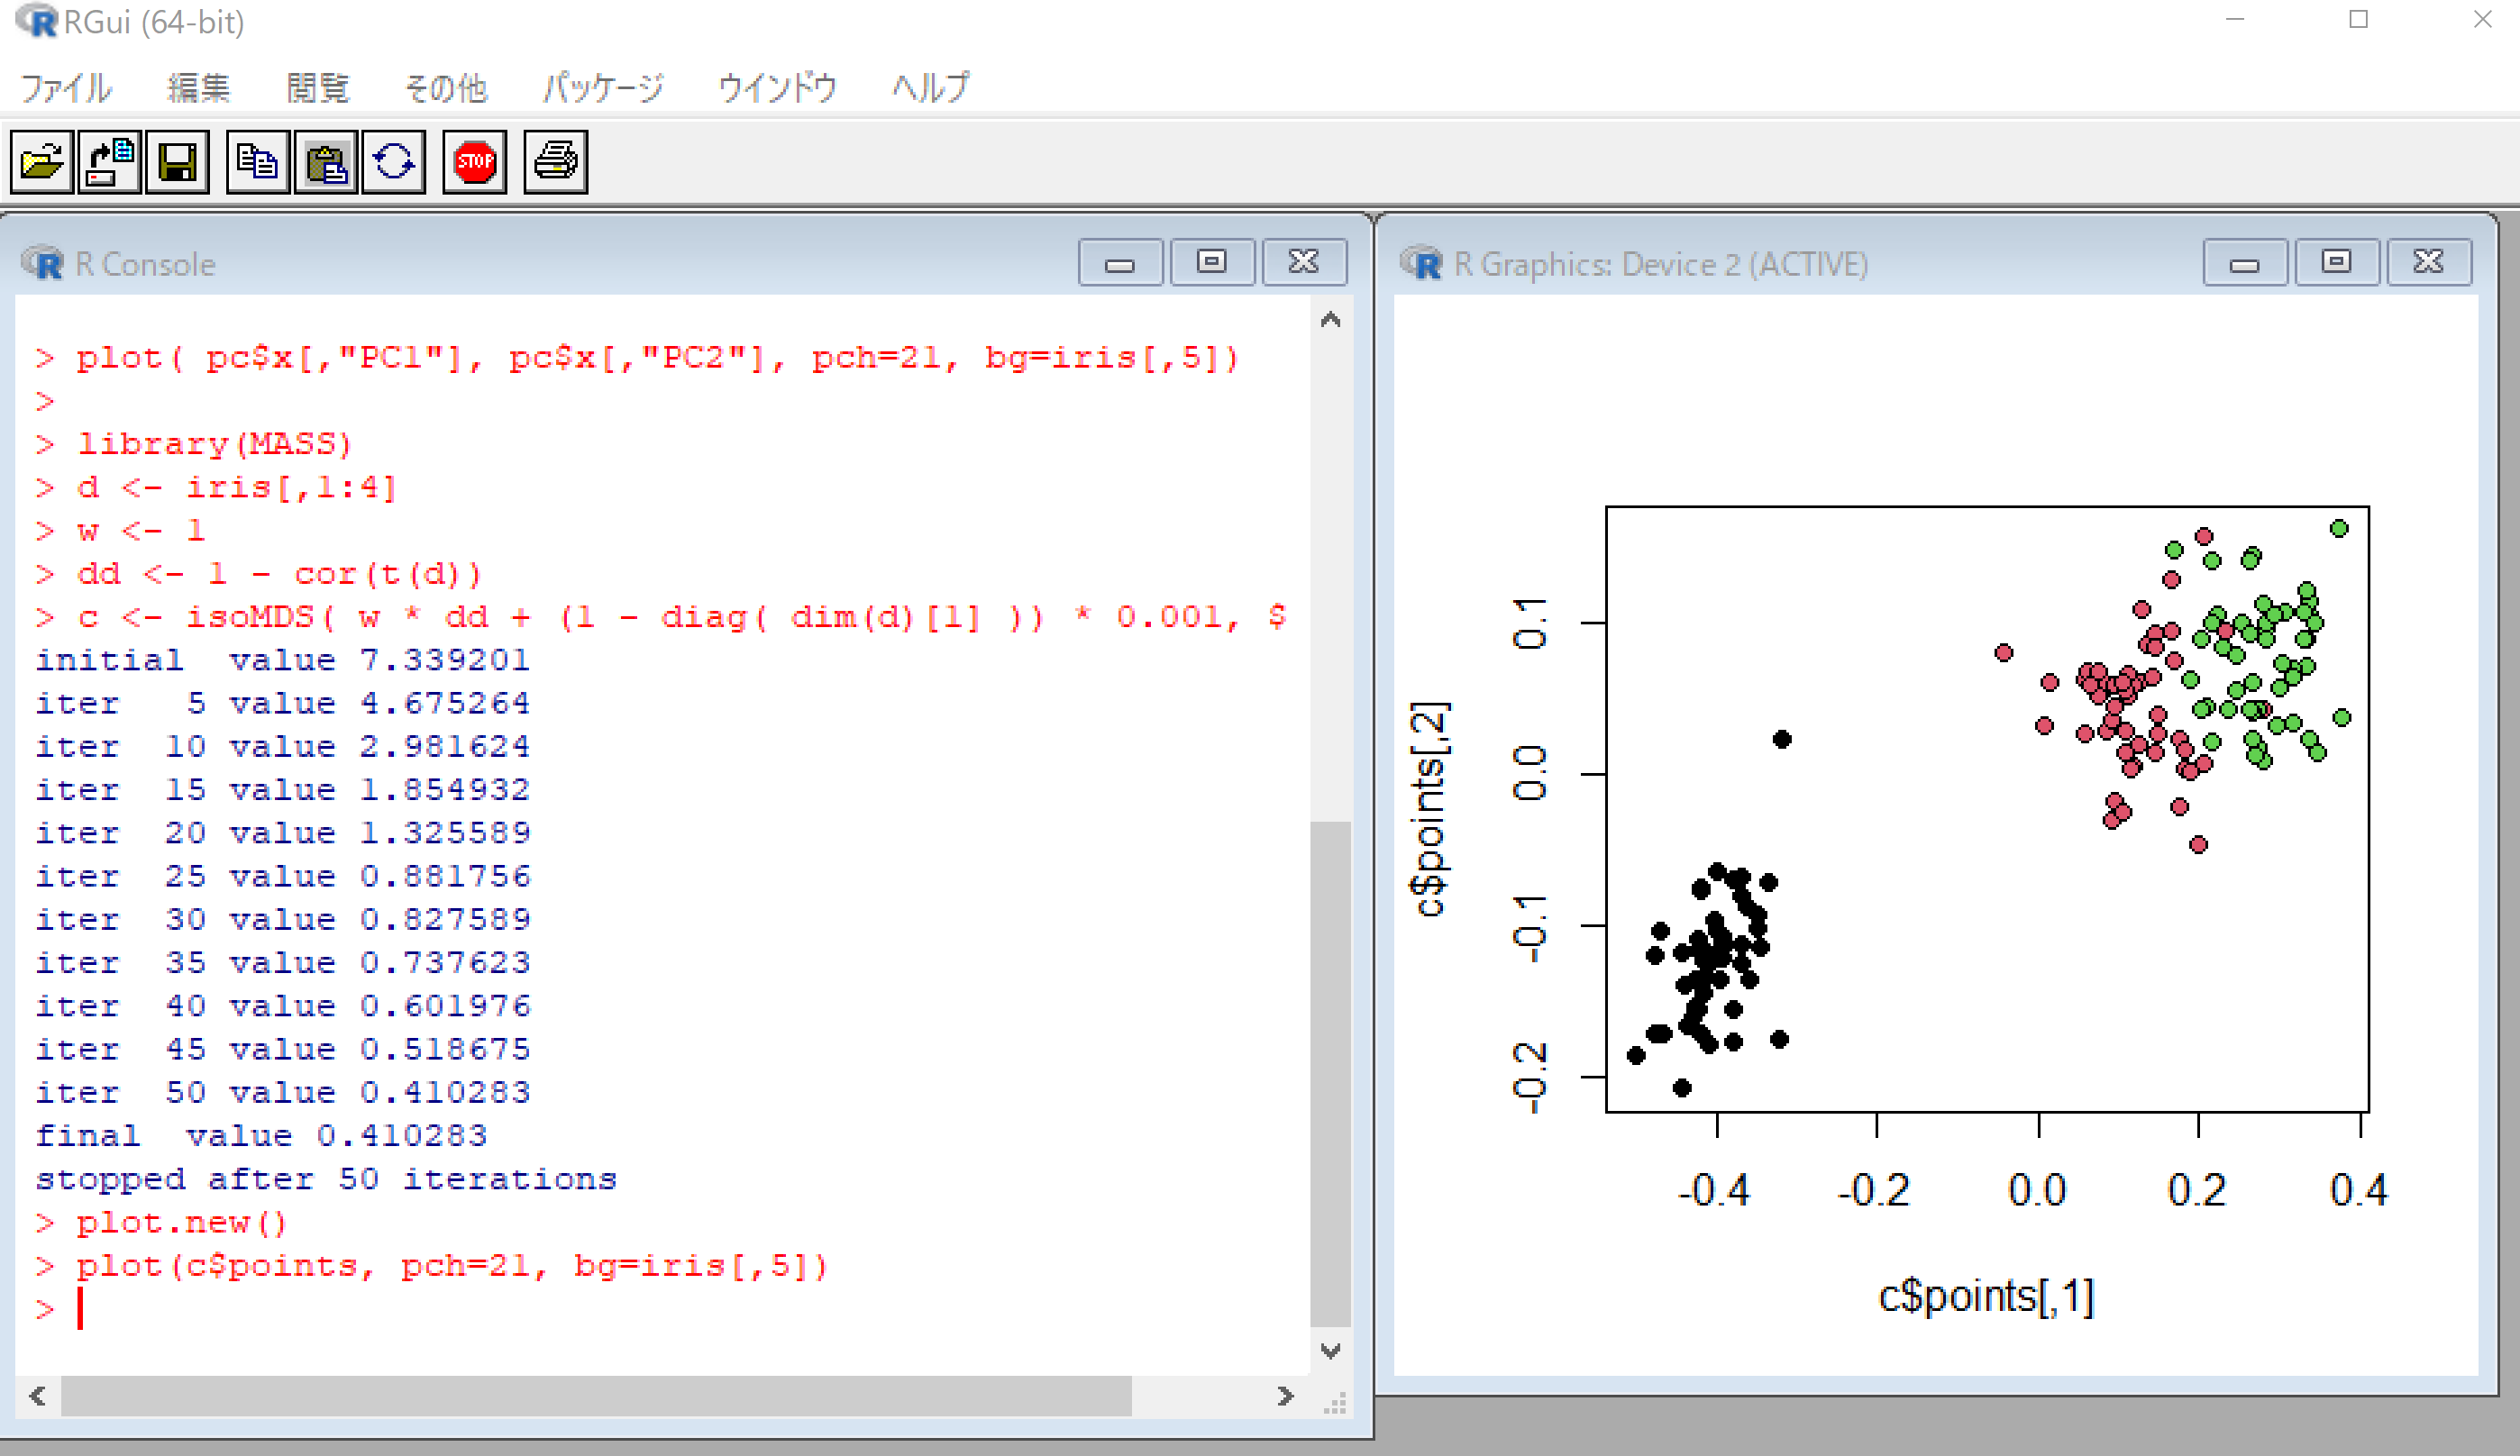Viewport: 2520px width, 1456px height.
Task: Click the R Console window icon
Action: point(42,264)
